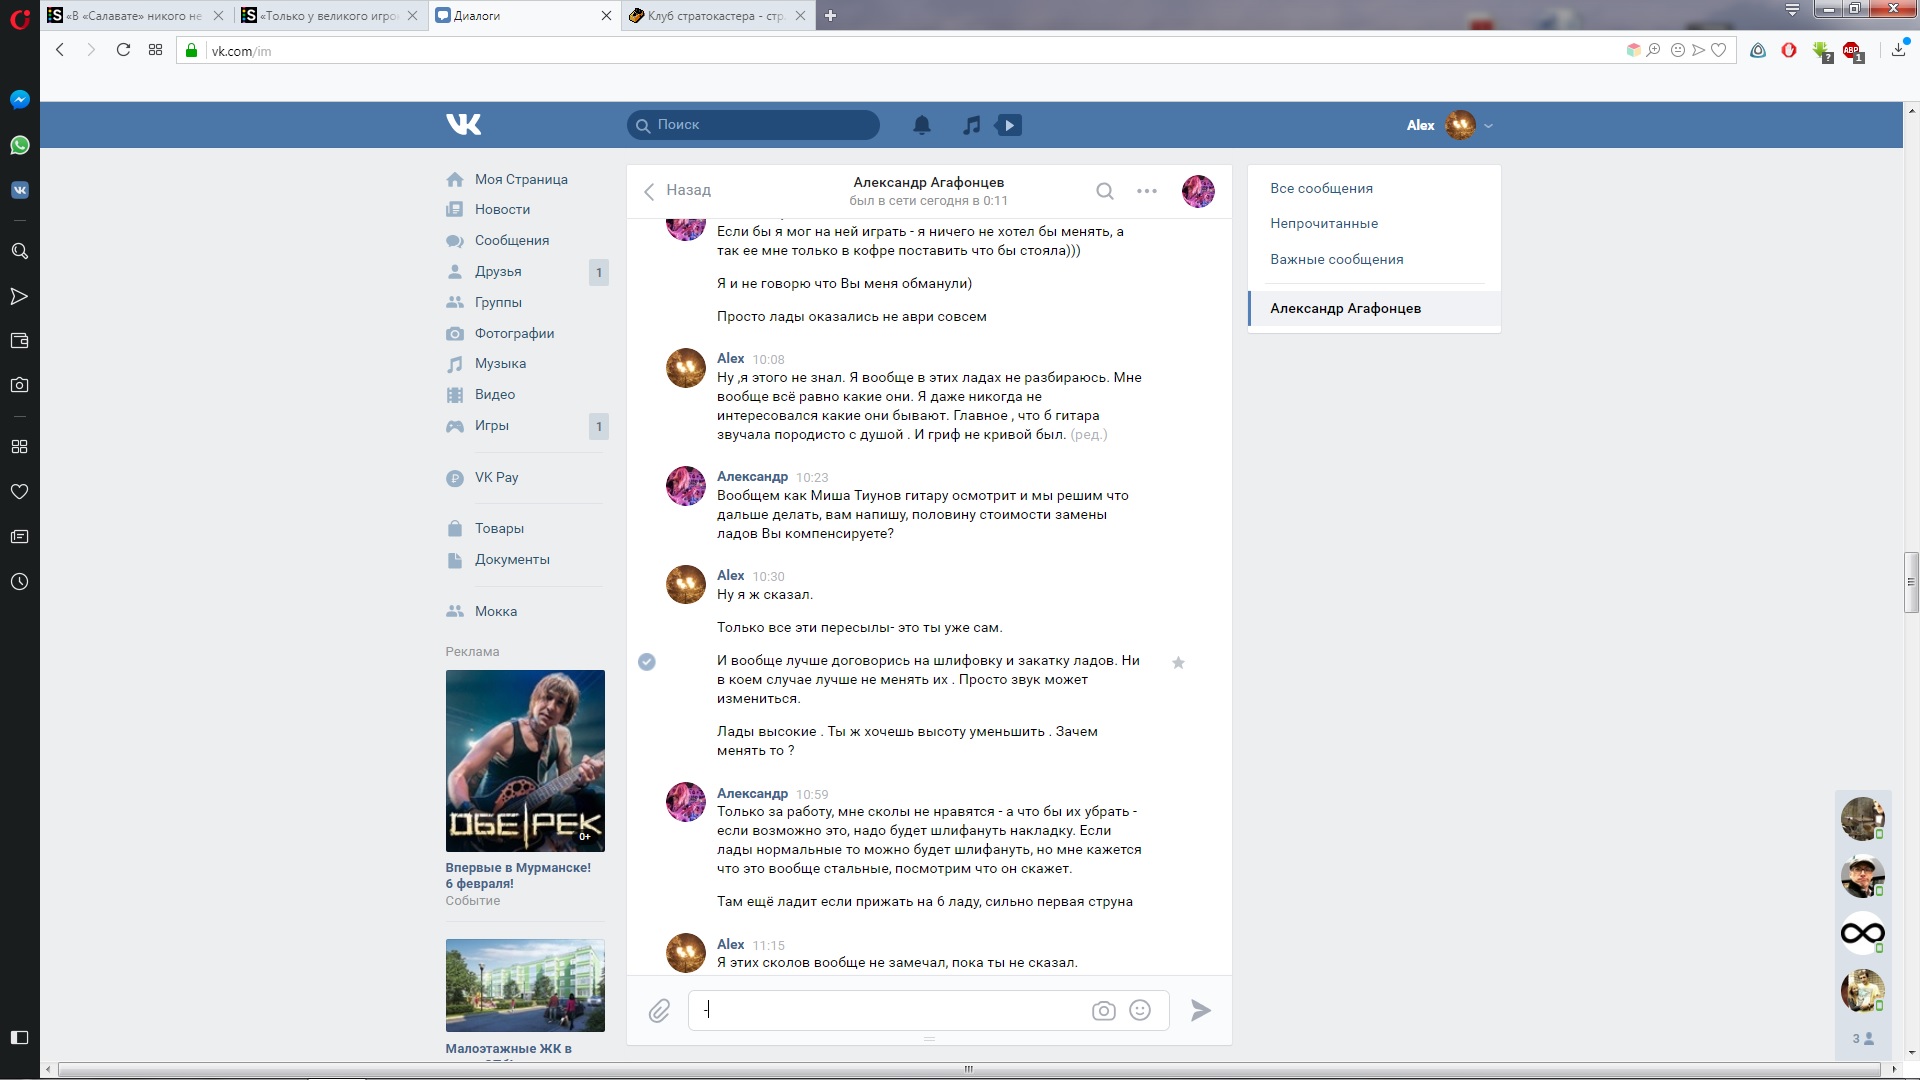Viewport: 1920px width, 1080px height.
Task: Click the message text input field
Action: [x=890, y=1010]
